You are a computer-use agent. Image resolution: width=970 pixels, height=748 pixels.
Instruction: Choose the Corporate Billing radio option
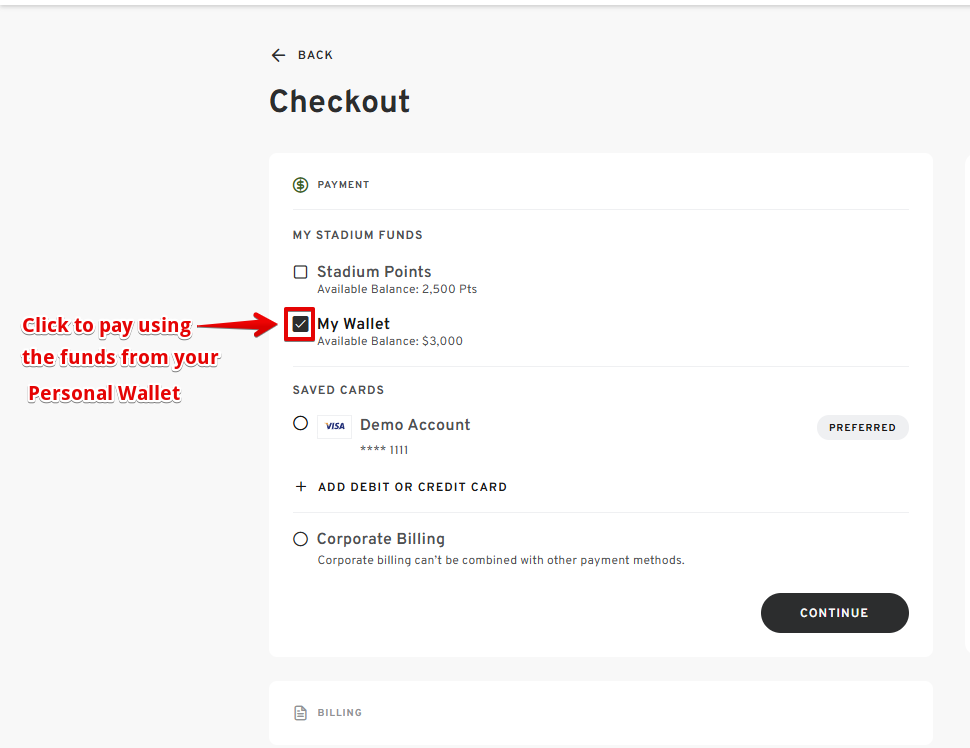(300, 539)
